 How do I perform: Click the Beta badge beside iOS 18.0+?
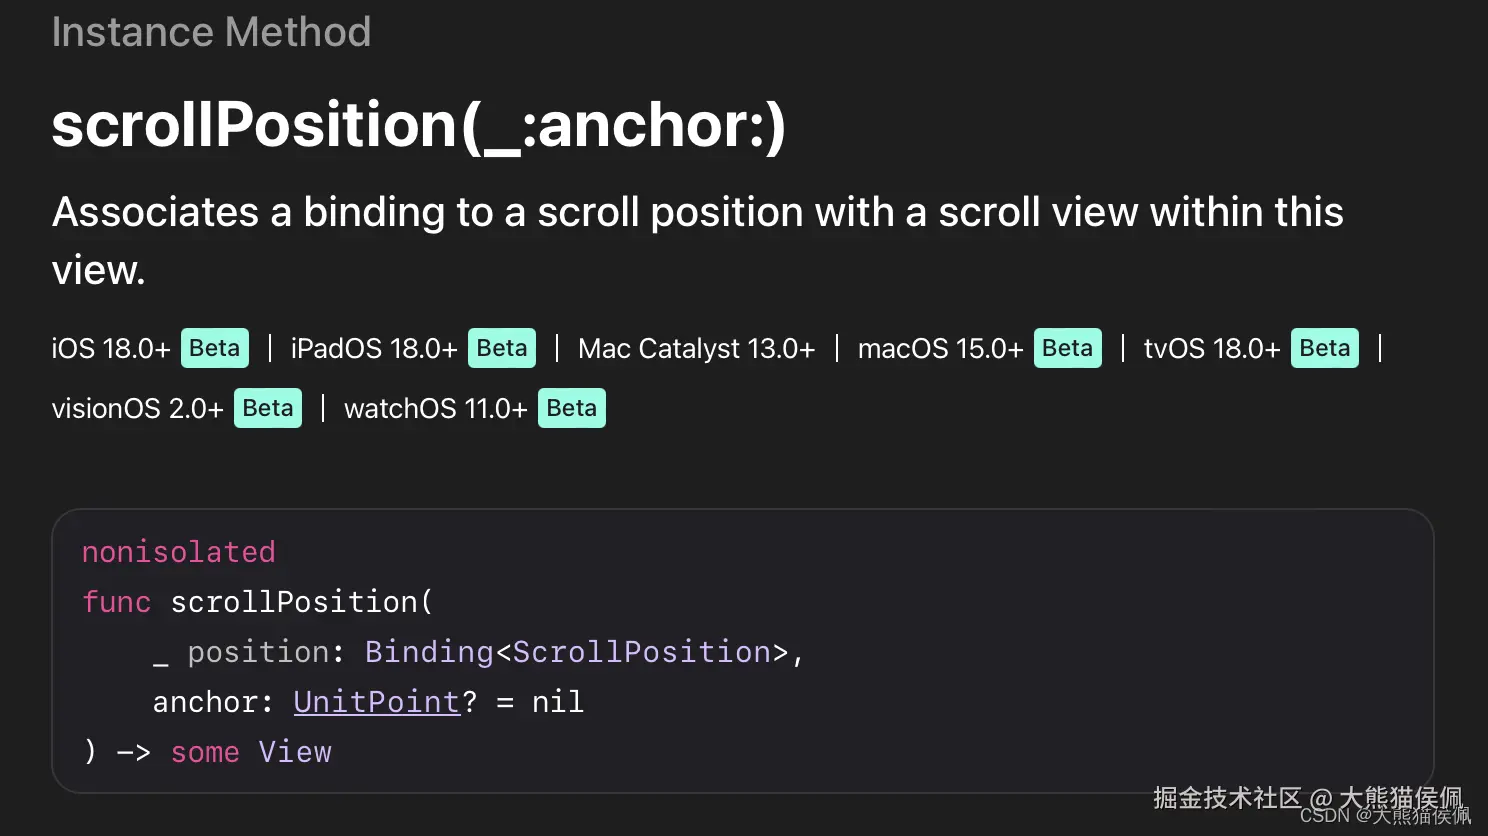pos(215,348)
